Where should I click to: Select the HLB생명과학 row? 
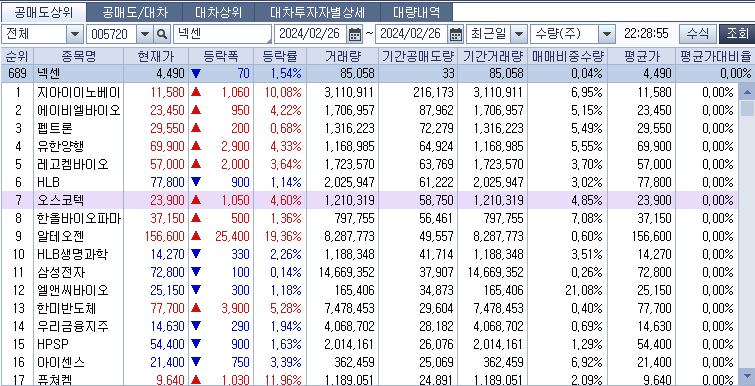coord(370,254)
